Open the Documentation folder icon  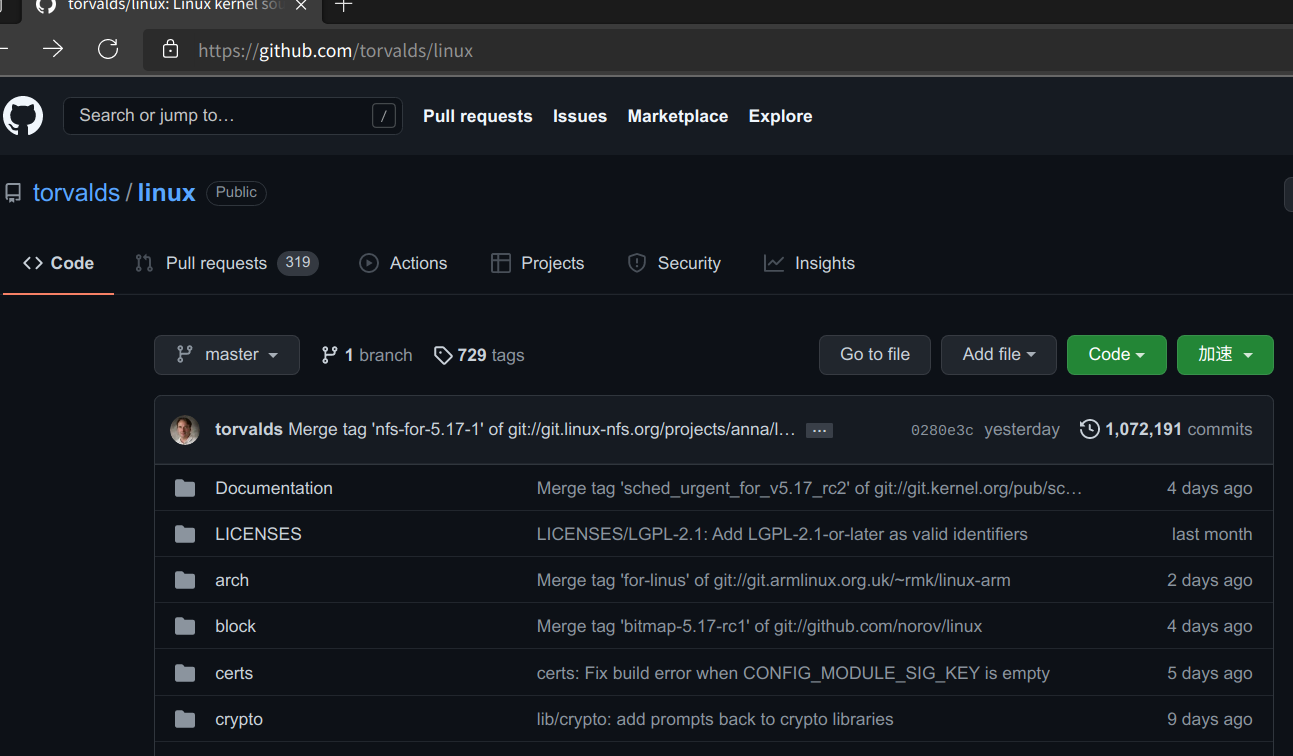coord(185,488)
